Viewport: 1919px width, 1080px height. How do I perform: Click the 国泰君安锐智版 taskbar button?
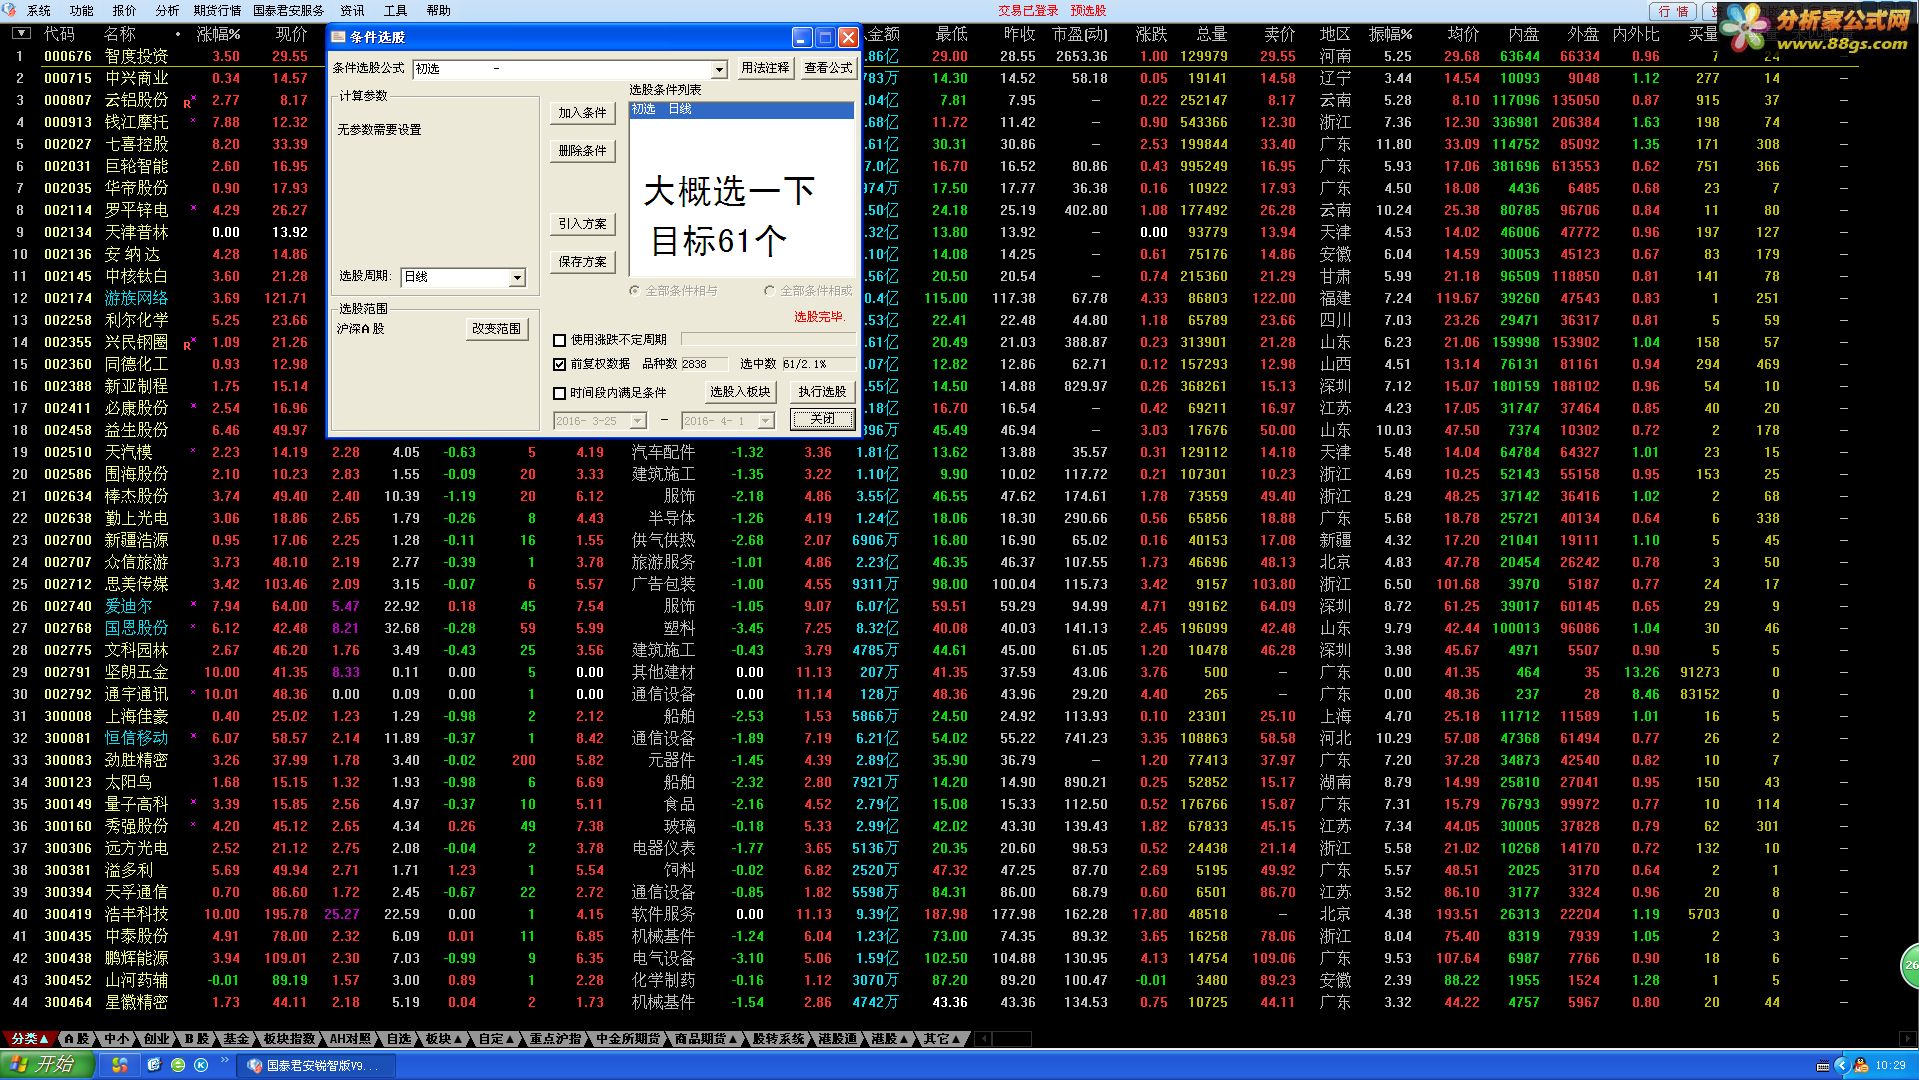[318, 1066]
